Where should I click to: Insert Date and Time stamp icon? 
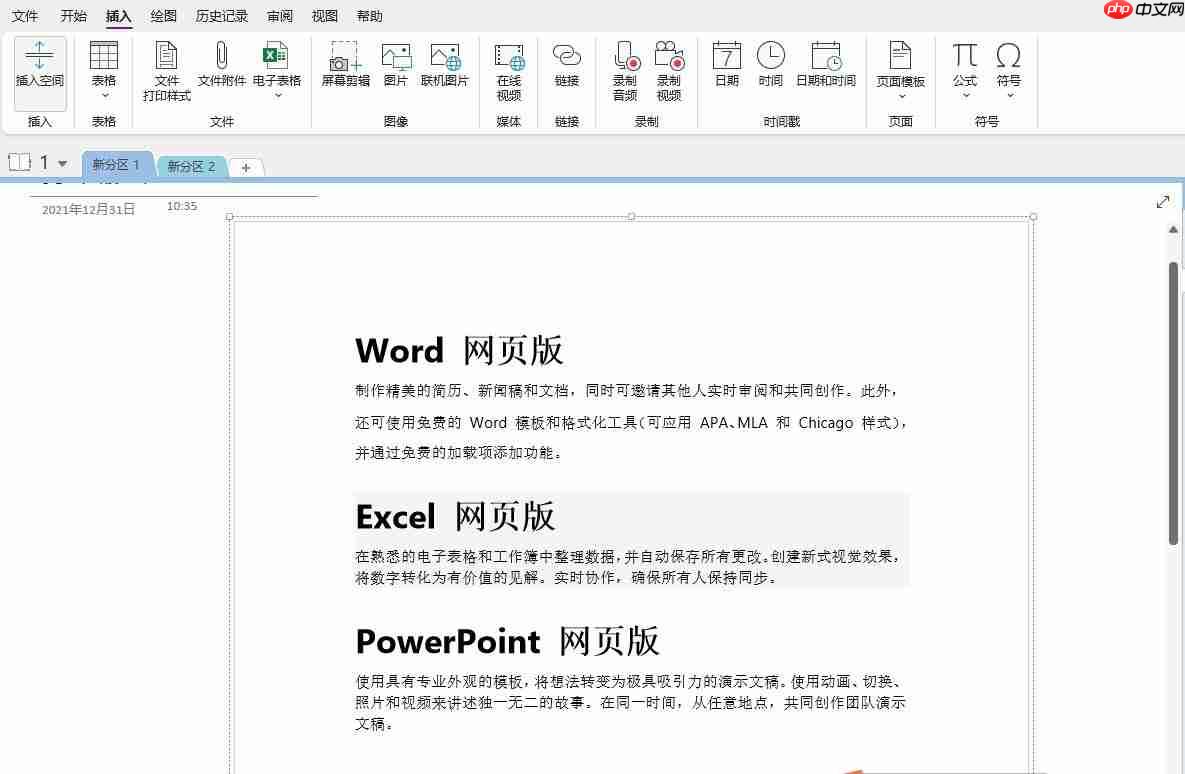pos(826,56)
